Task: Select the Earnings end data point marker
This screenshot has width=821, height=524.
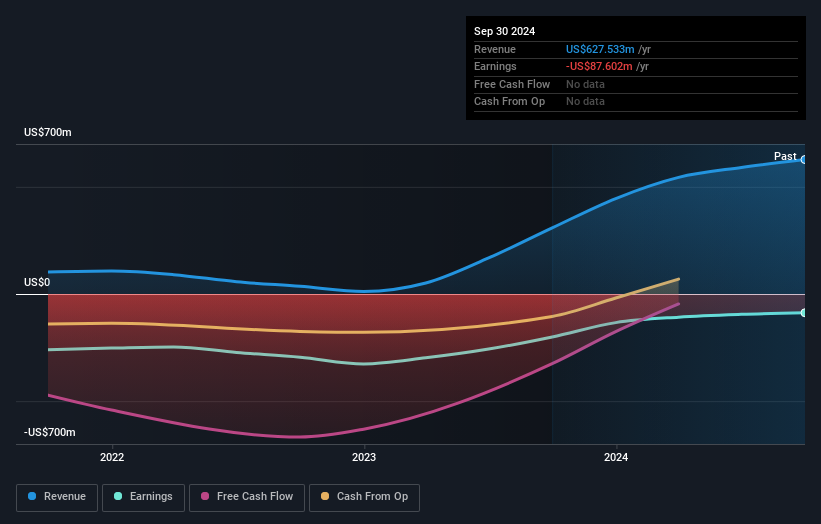Action: coord(804,313)
